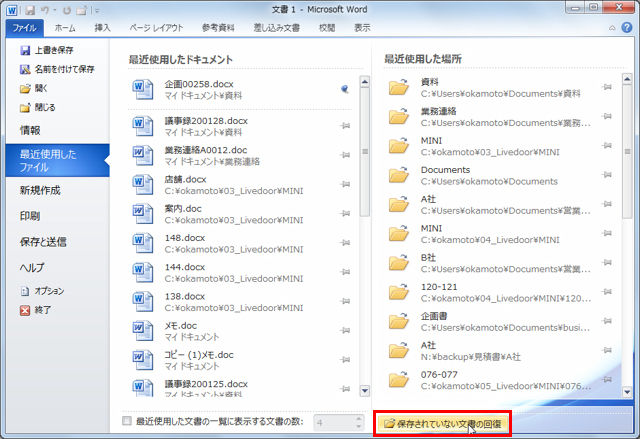Pin the 資料 folder in recent places

click(x=607, y=87)
